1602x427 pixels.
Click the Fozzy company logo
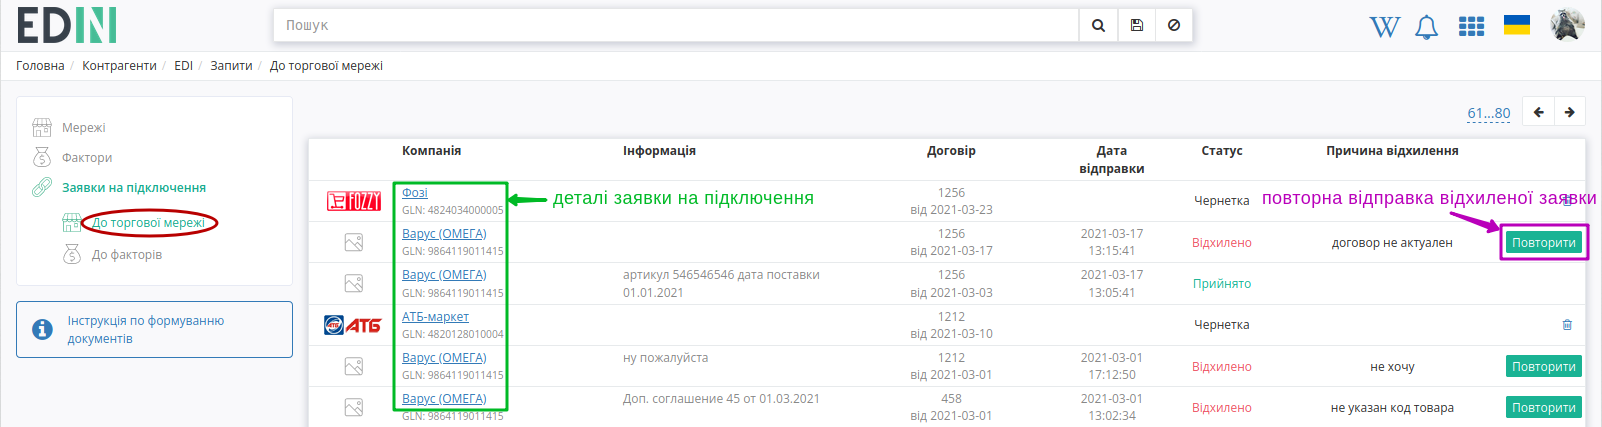[x=354, y=201]
